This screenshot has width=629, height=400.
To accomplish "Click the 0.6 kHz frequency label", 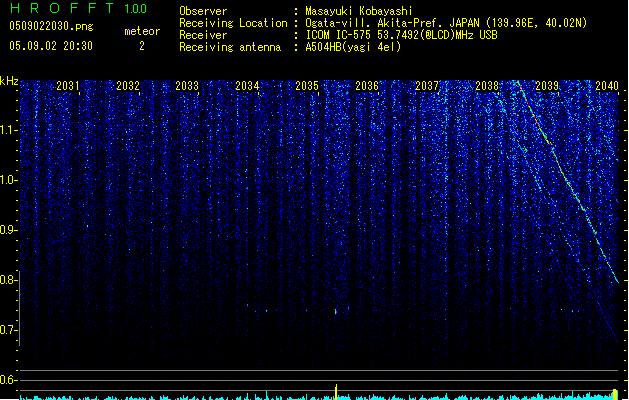I will coord(8,380).
